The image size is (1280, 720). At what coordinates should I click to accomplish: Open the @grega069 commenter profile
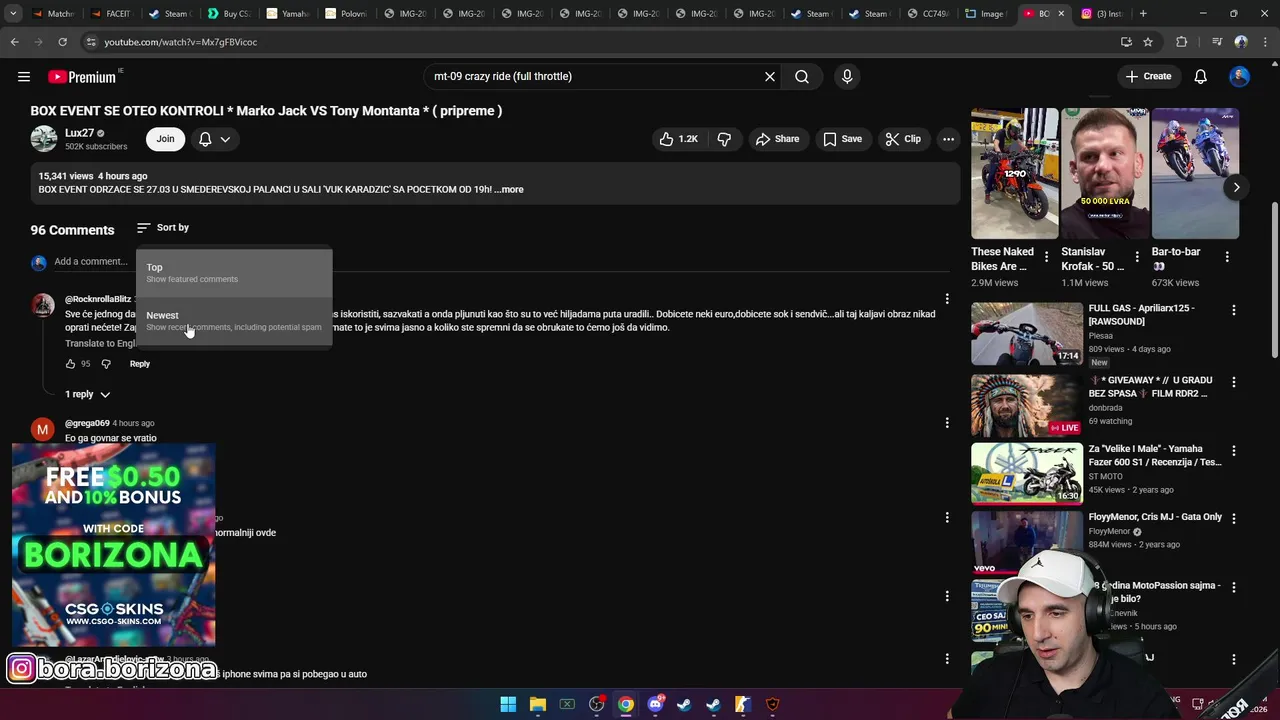(87, 423)
